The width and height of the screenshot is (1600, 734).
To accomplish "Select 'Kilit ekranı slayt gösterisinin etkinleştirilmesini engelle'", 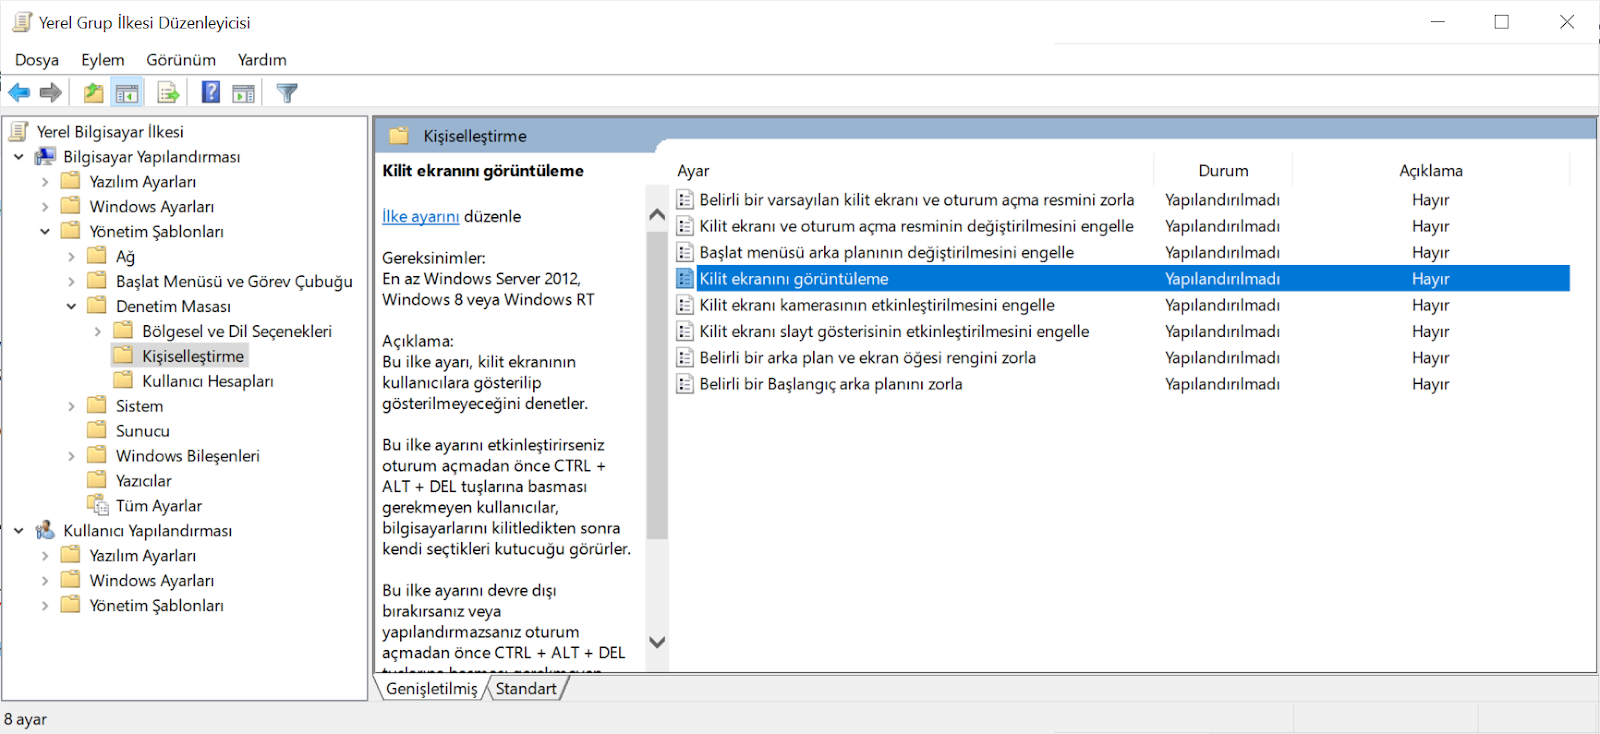I will [x=894, y=331].
